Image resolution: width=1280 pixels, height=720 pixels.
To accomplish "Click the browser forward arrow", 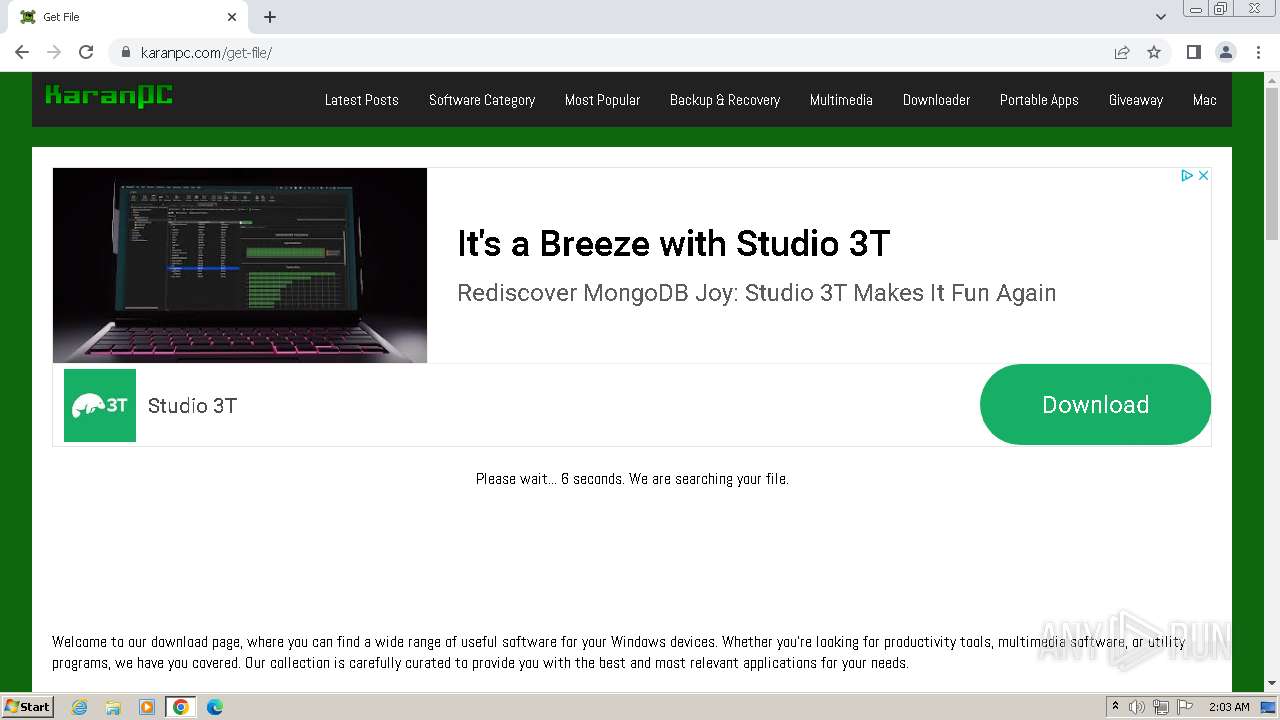I will [x=54, y=52].
